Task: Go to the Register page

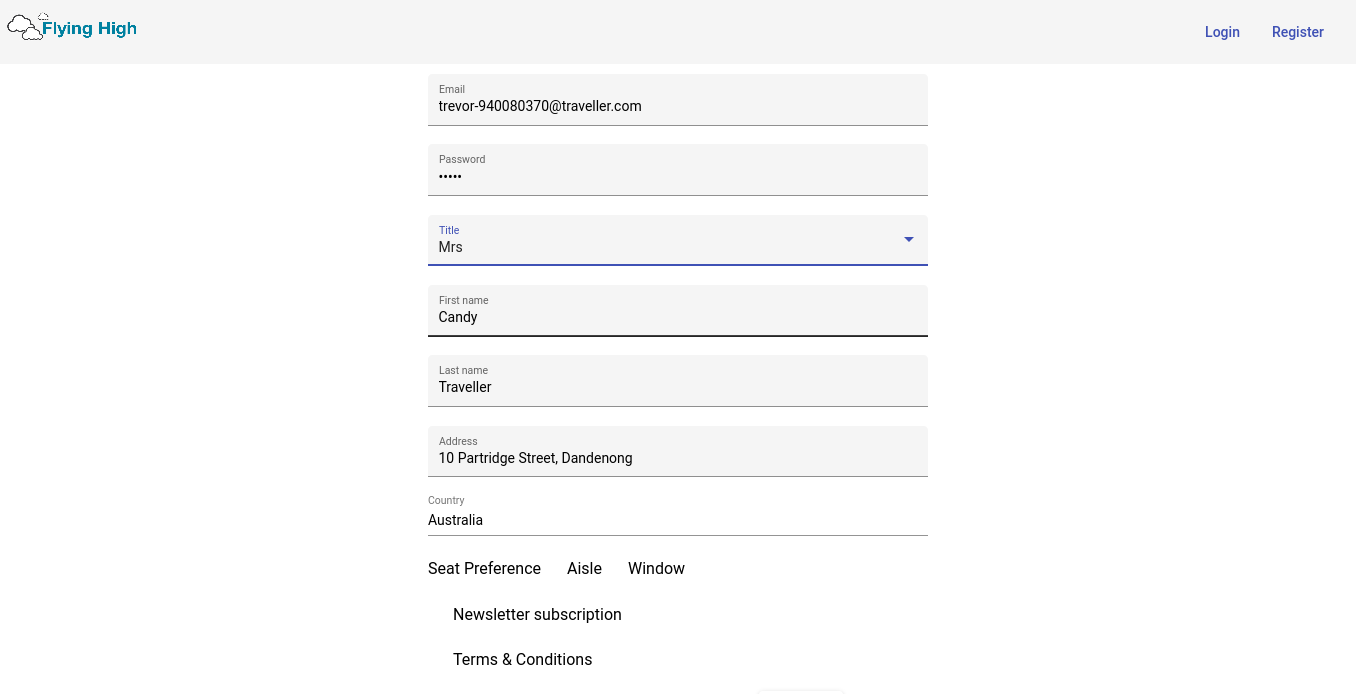Action: 1297,32
